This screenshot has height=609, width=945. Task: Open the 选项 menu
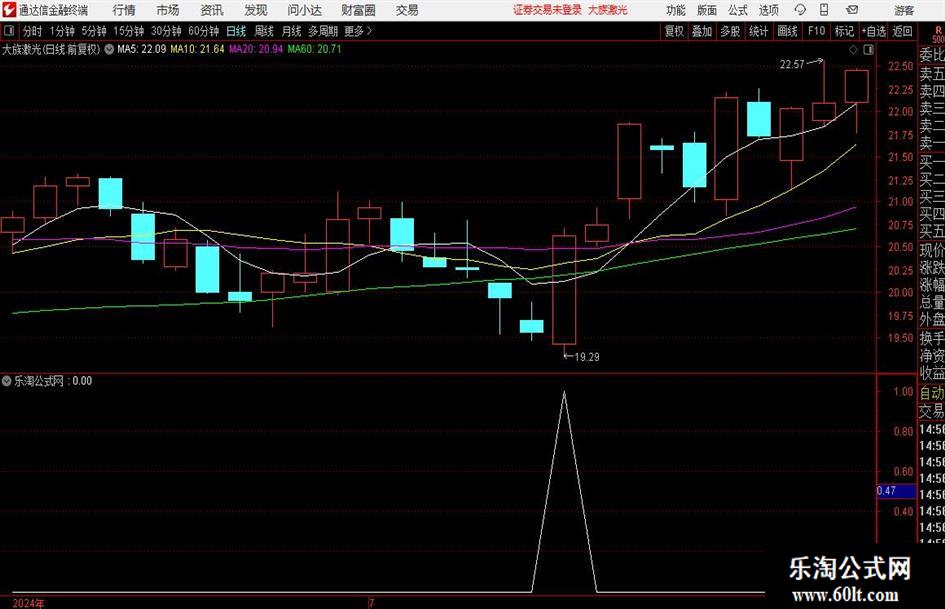(768, 10)
